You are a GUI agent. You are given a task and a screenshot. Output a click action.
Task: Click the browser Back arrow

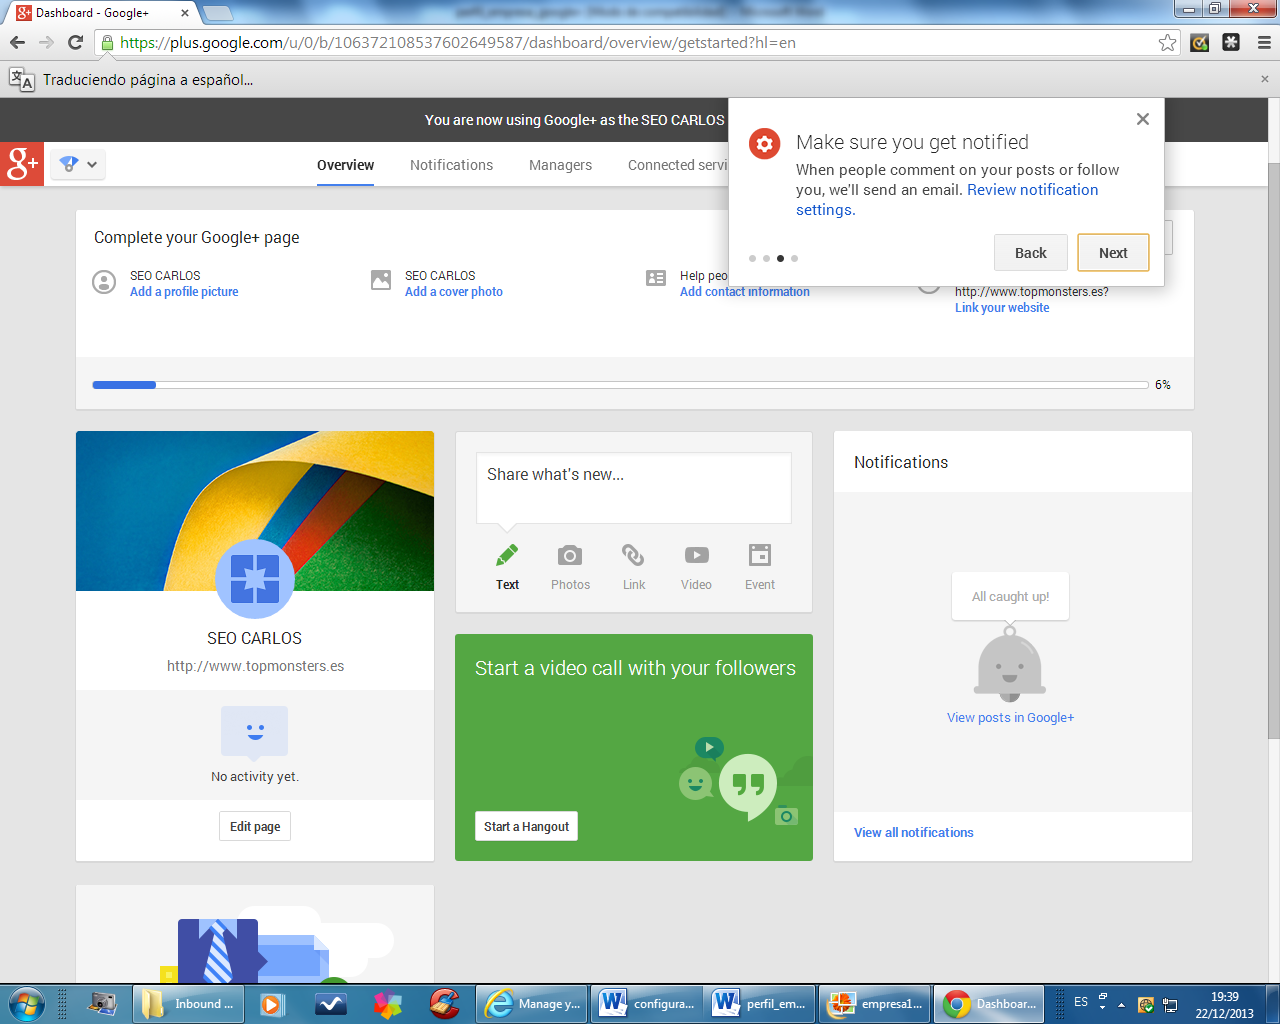[17, 42]
